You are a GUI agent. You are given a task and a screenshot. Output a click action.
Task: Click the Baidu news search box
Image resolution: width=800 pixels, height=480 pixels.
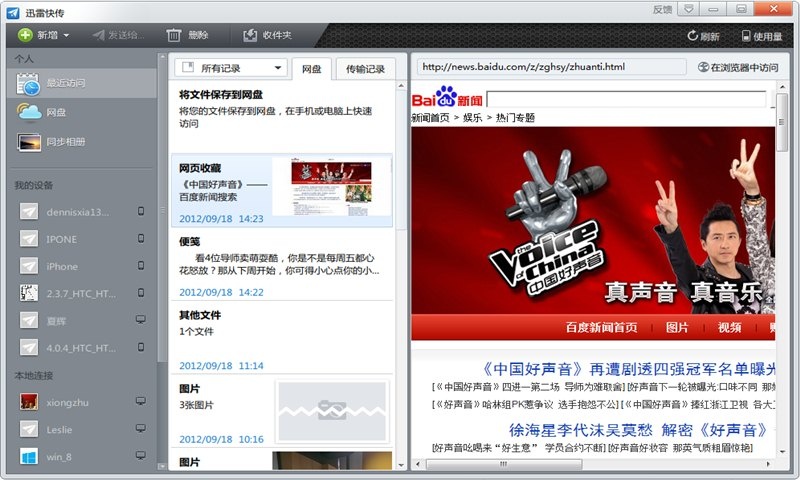click(x=627, y=99)
